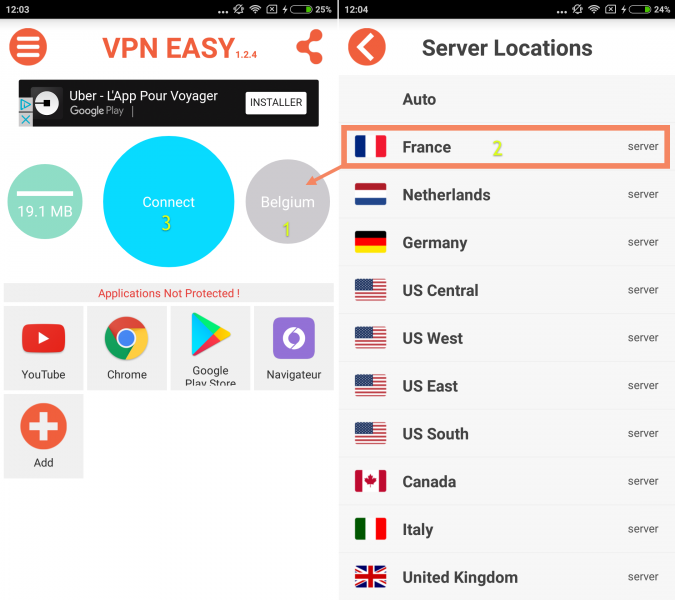Select the US East server
The height and width of the screenshot is (600, 675).
pos(507,386)
